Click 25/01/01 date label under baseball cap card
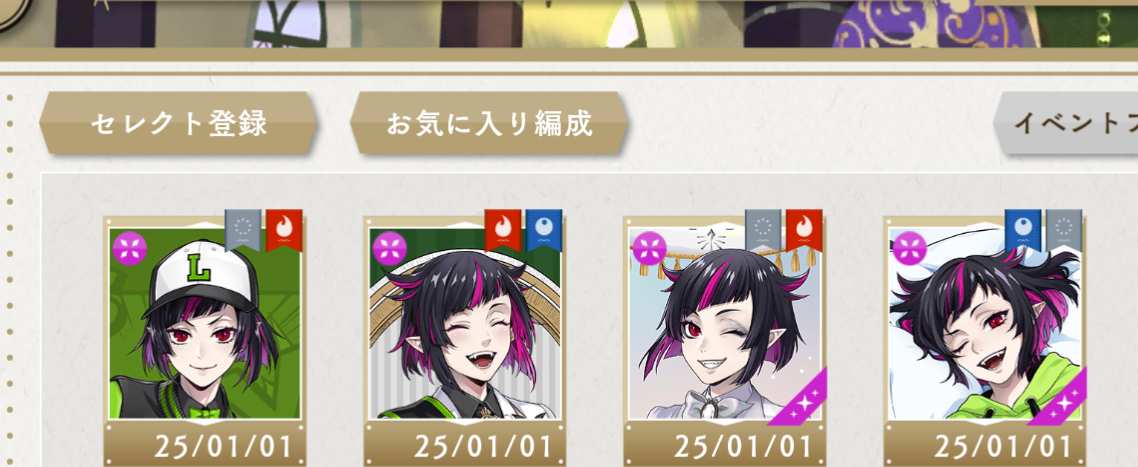Image resolution: width=1138 pixels, height=467 pixels. (x=223, y=446)
